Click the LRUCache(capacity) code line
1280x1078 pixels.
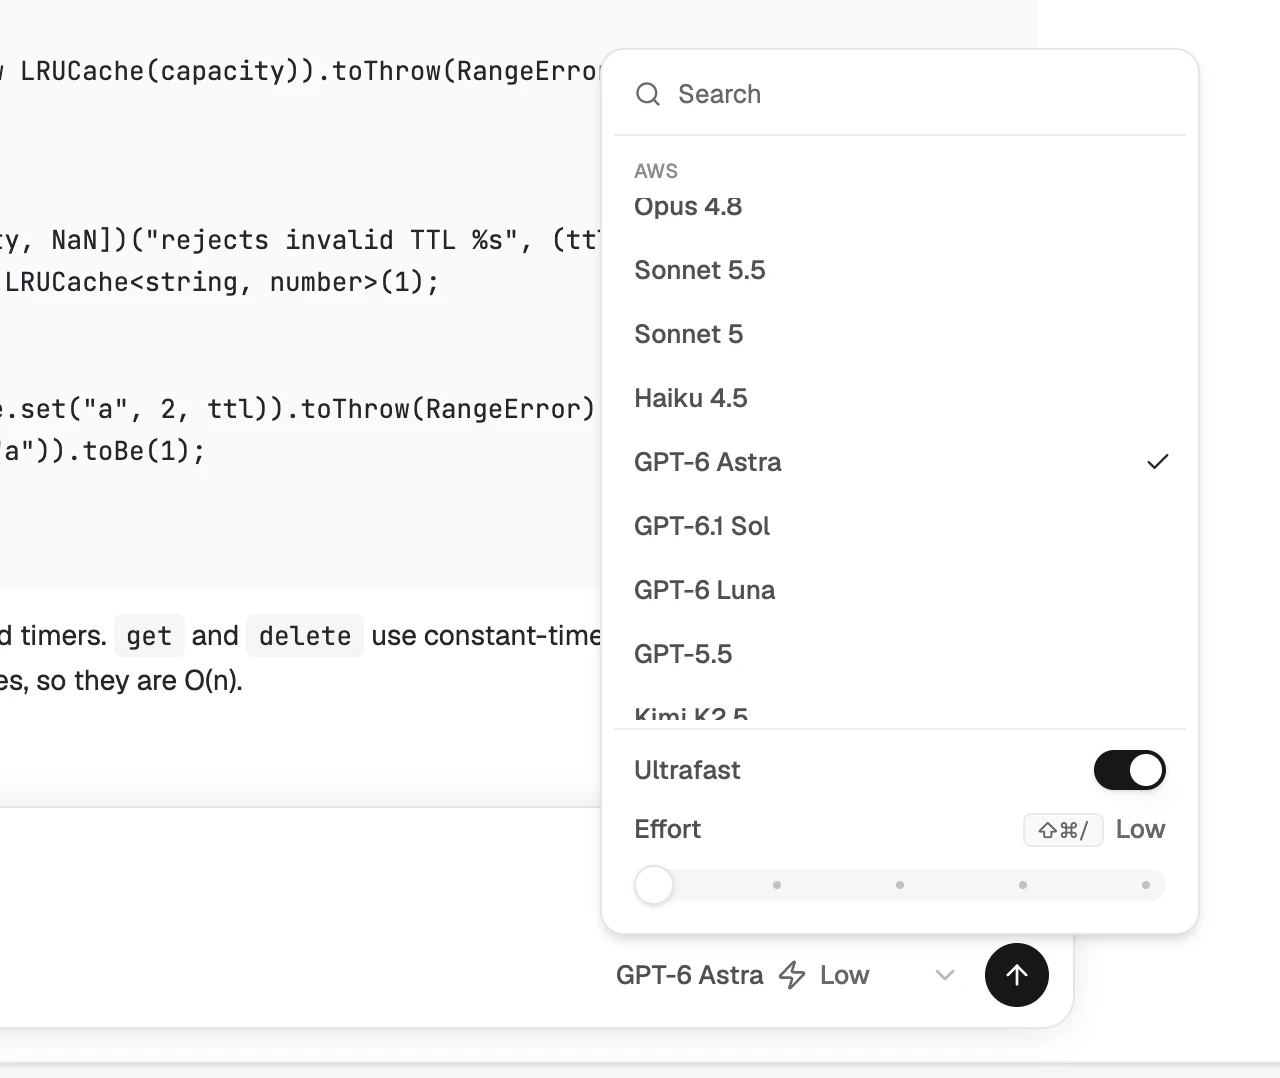point(300,71)
